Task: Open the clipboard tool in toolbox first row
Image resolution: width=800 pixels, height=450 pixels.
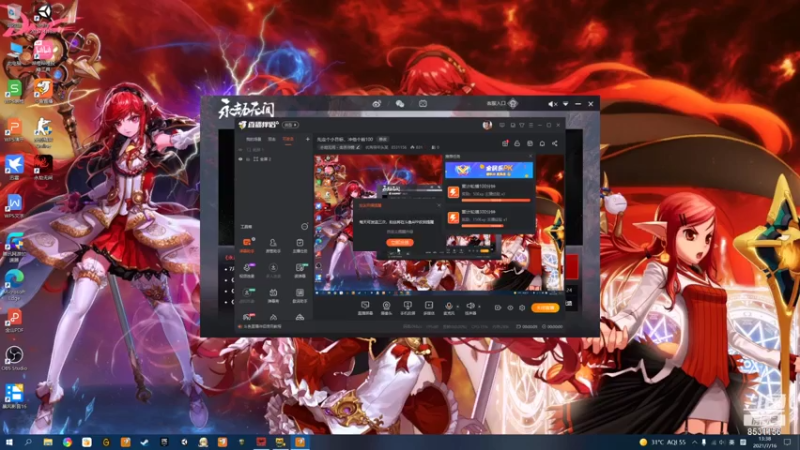Action: tap(299, 245)
